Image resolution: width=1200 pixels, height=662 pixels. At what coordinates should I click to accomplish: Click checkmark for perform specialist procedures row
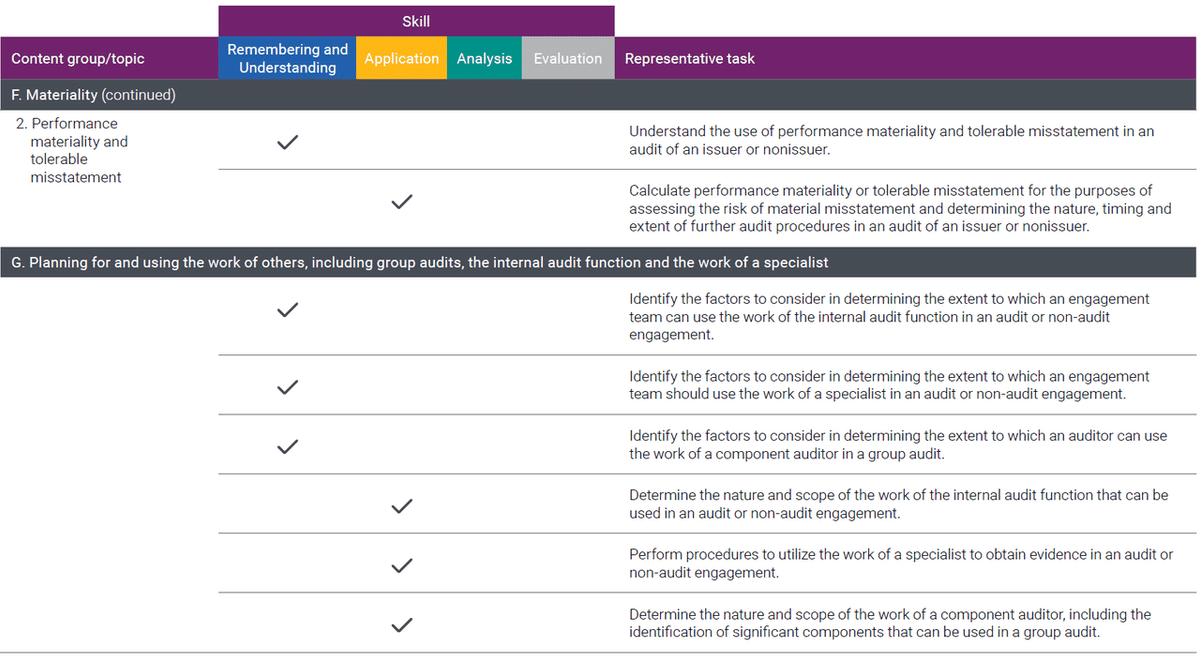tap(401, 565)
